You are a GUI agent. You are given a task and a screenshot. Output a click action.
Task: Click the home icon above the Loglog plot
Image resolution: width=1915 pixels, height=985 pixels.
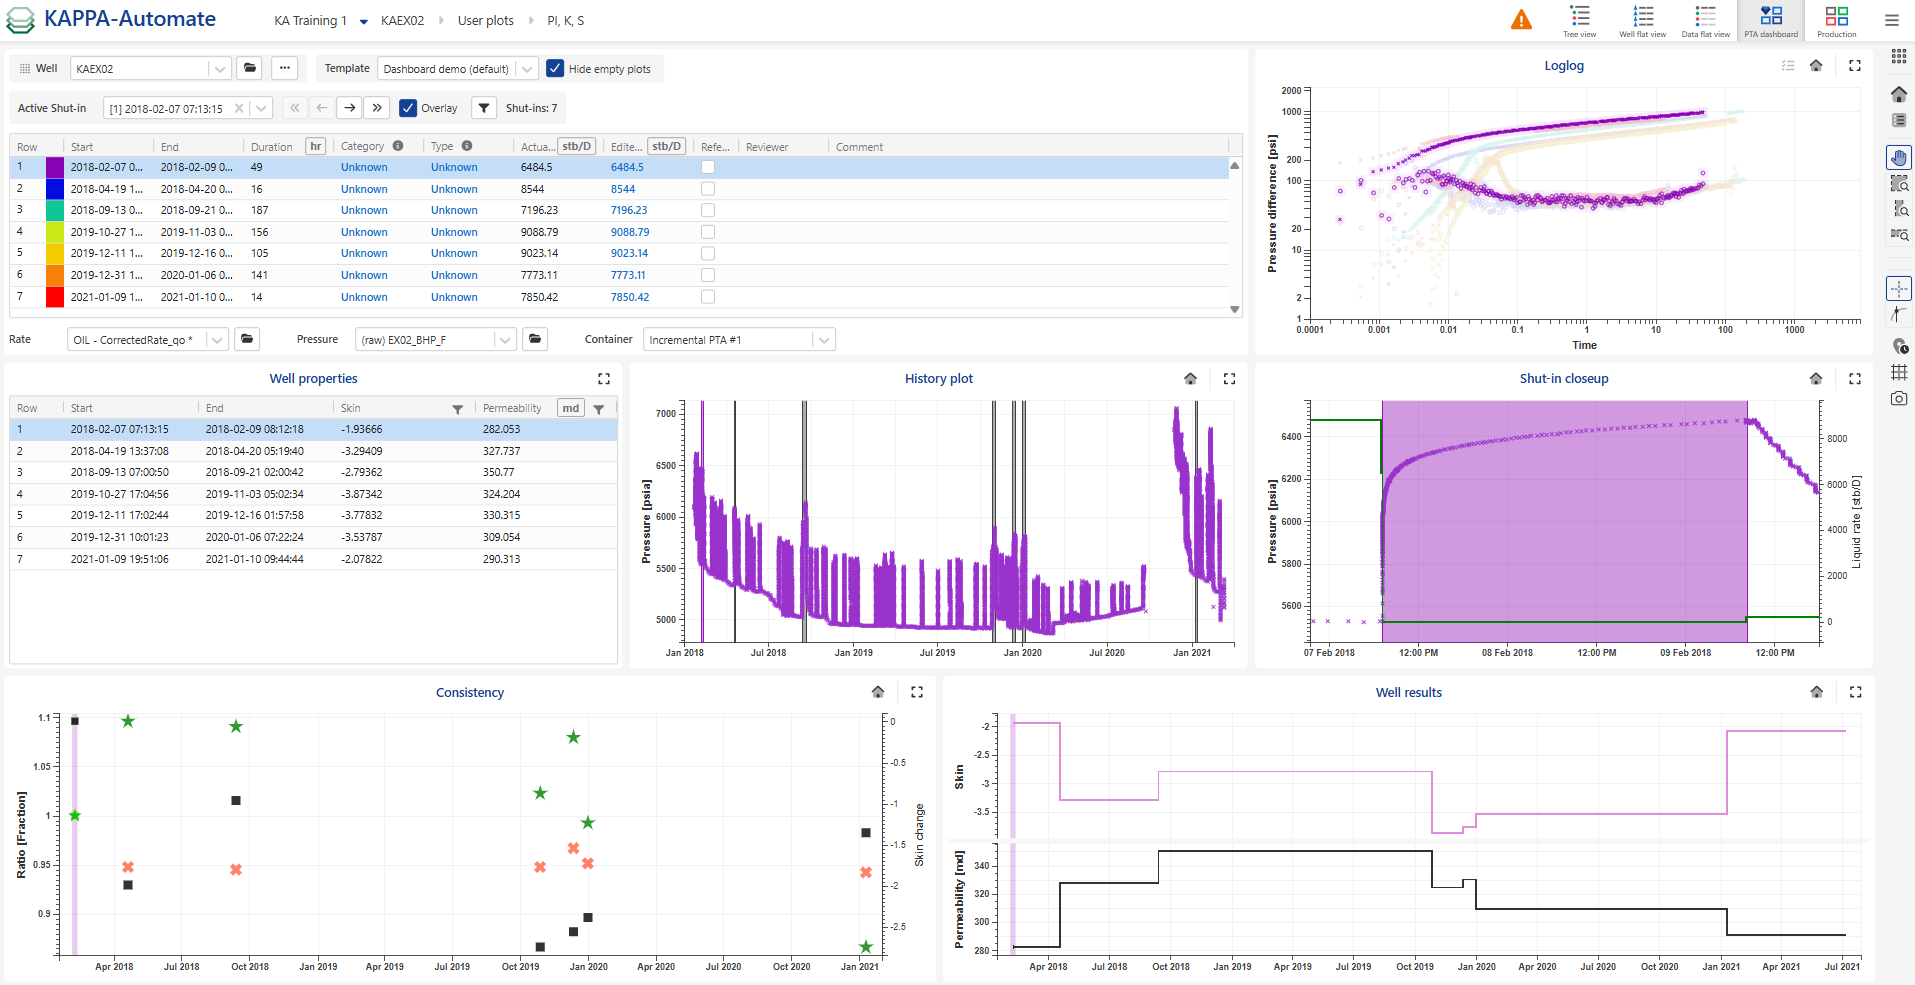(x=1818, y=66)
